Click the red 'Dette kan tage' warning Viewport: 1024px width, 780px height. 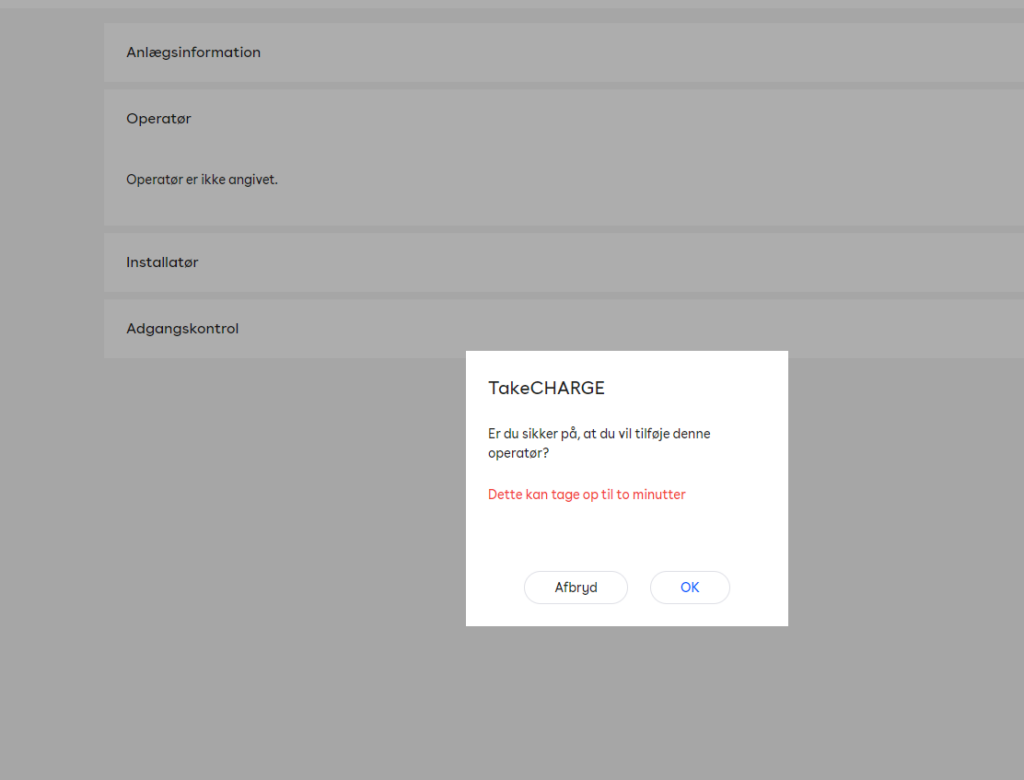pos(586,494)
